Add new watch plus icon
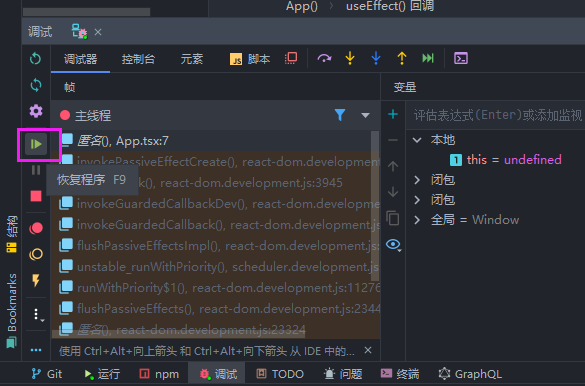 coord(393,114)
